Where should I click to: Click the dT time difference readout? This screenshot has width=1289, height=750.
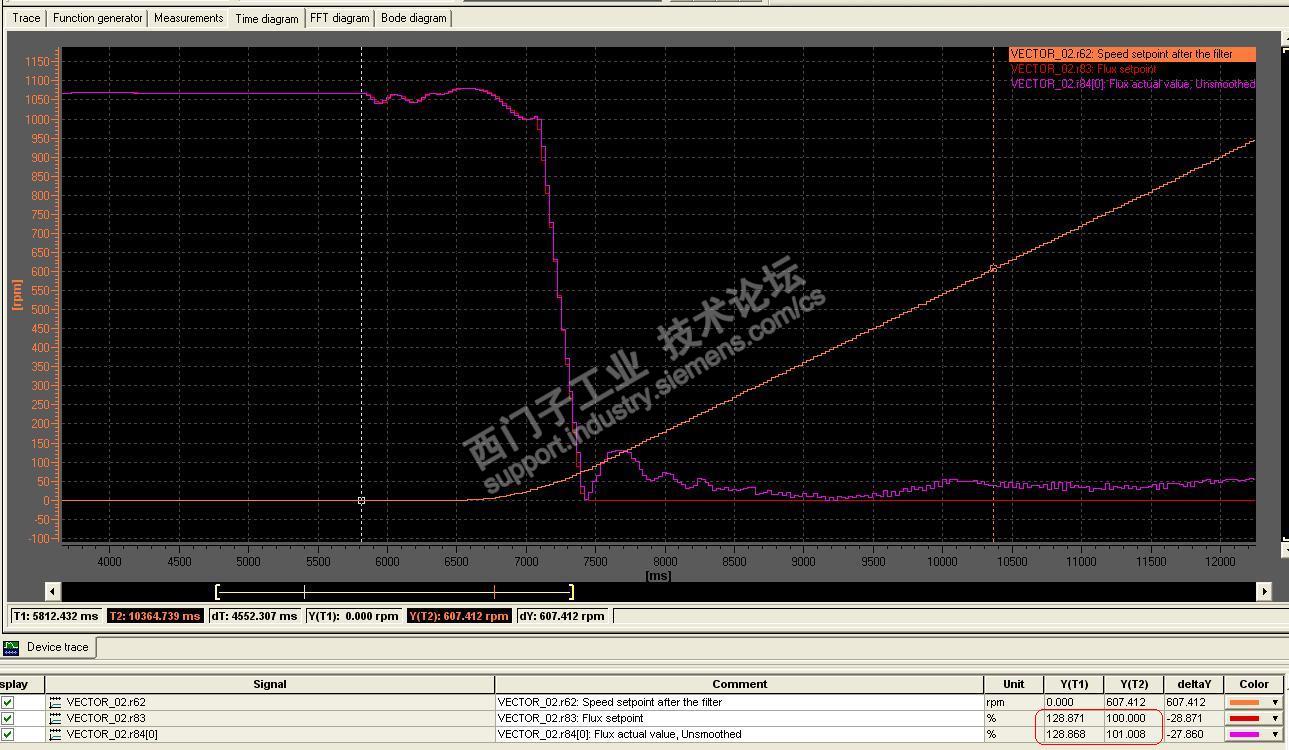point(254,616)
